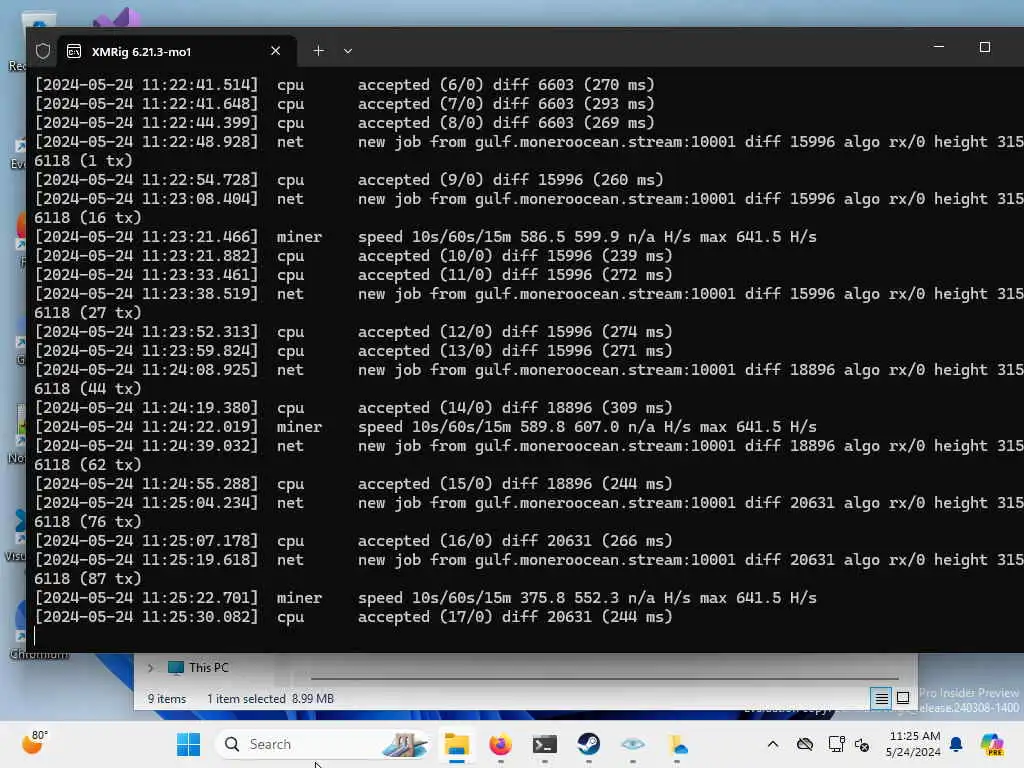
Task: Click the command prompt icon on the XMRig tab
Action: tap(74, 51)
